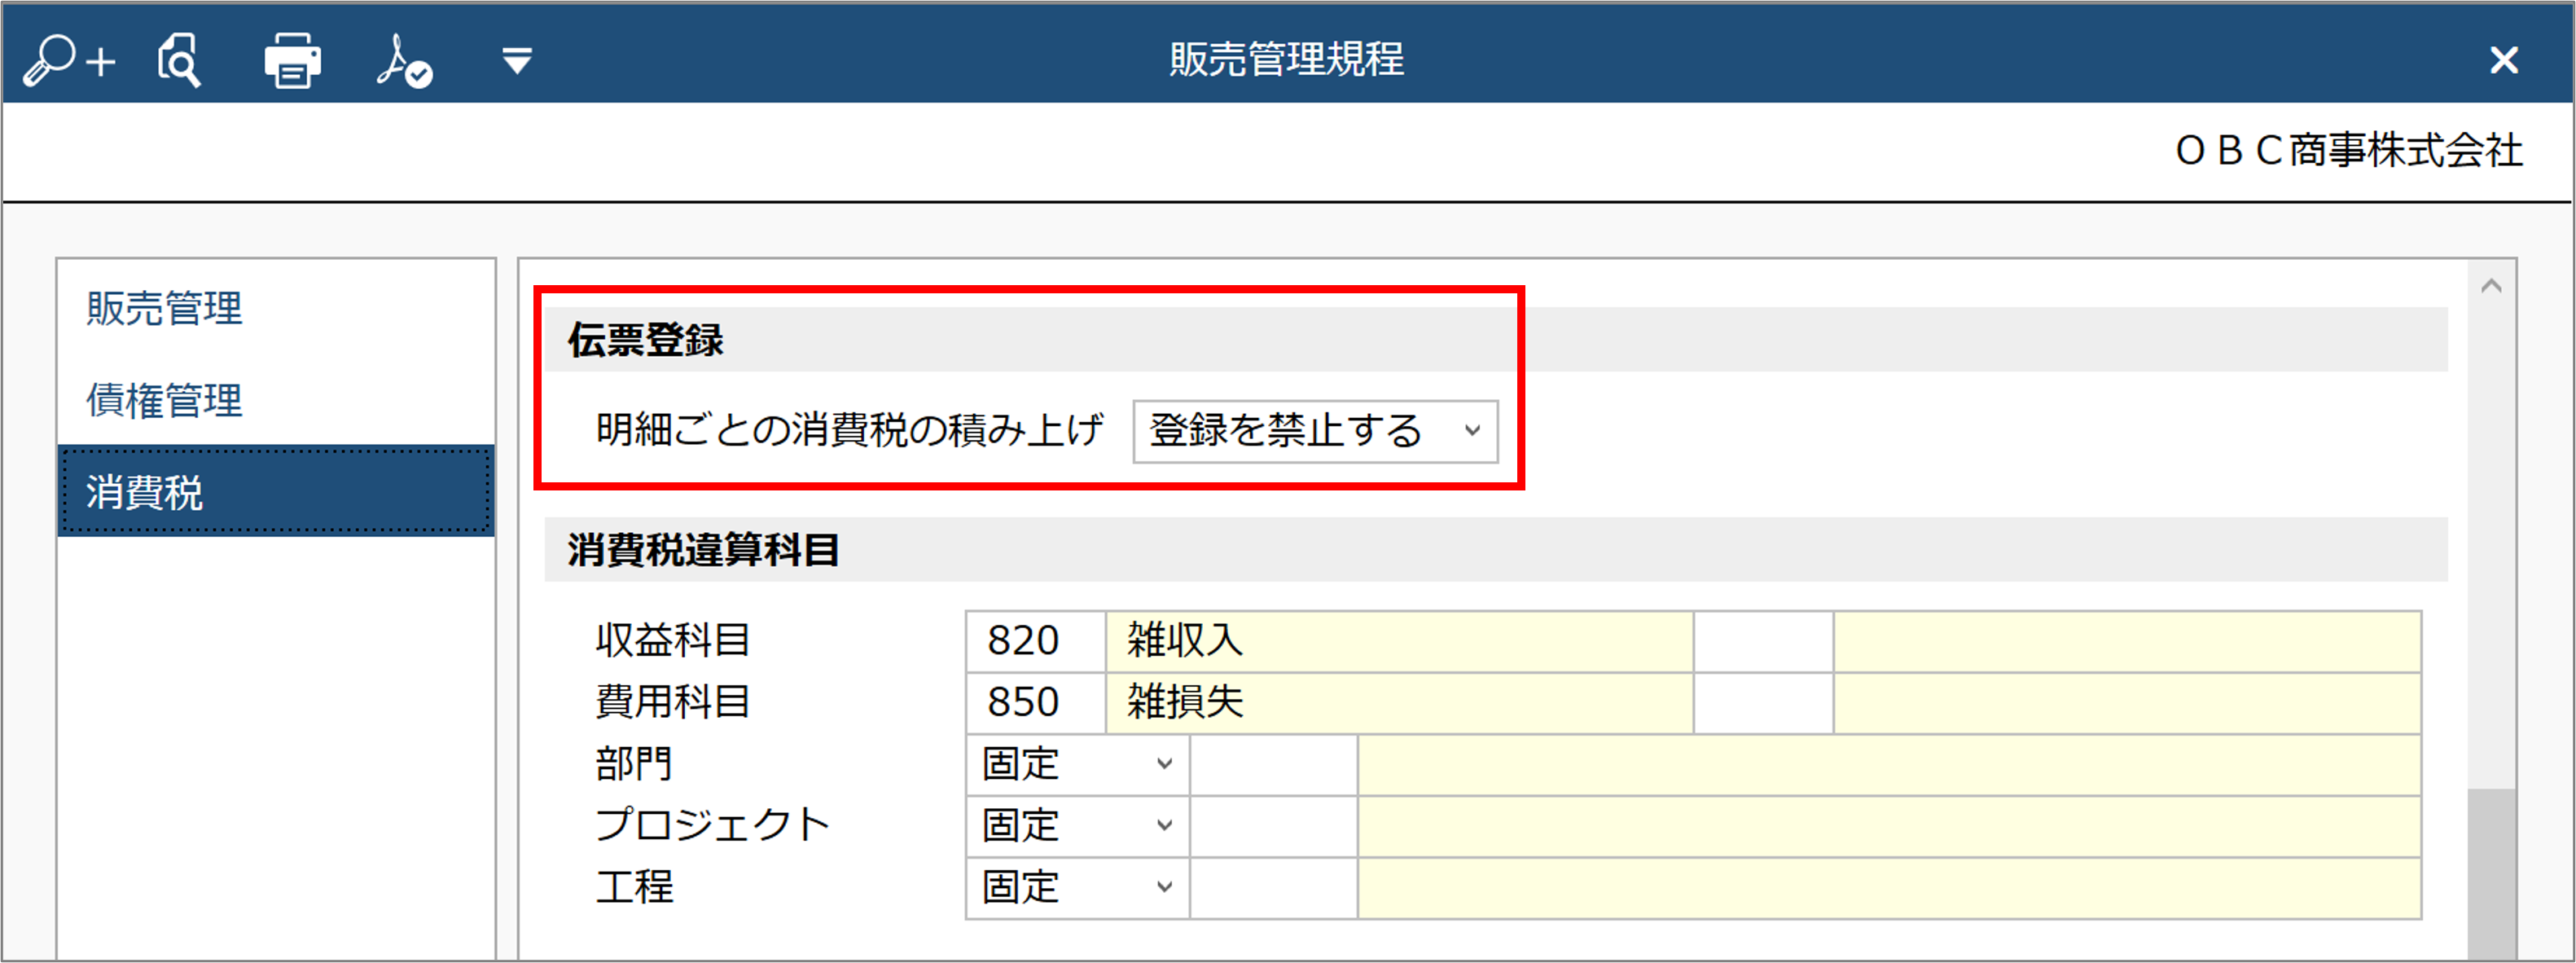This screenshot has width=2576, height=963.
Task: Click the 雑損失 account name cell
Action: click(x=1399, y=702)
